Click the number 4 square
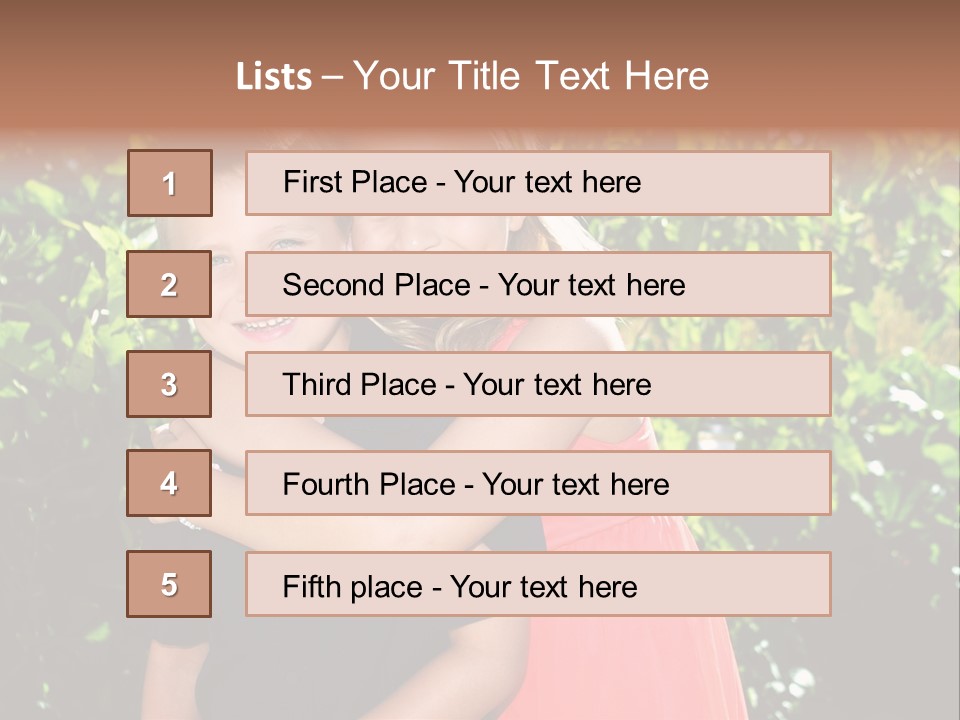The width and height of the screenshot is (960, 720). tap(169, 484)
